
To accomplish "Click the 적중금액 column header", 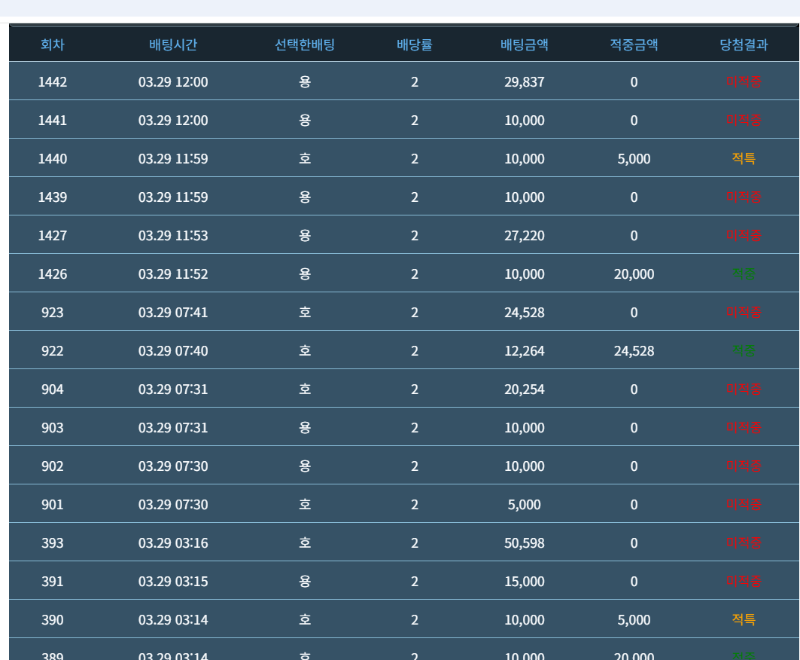I will click(x=633, y=45).
